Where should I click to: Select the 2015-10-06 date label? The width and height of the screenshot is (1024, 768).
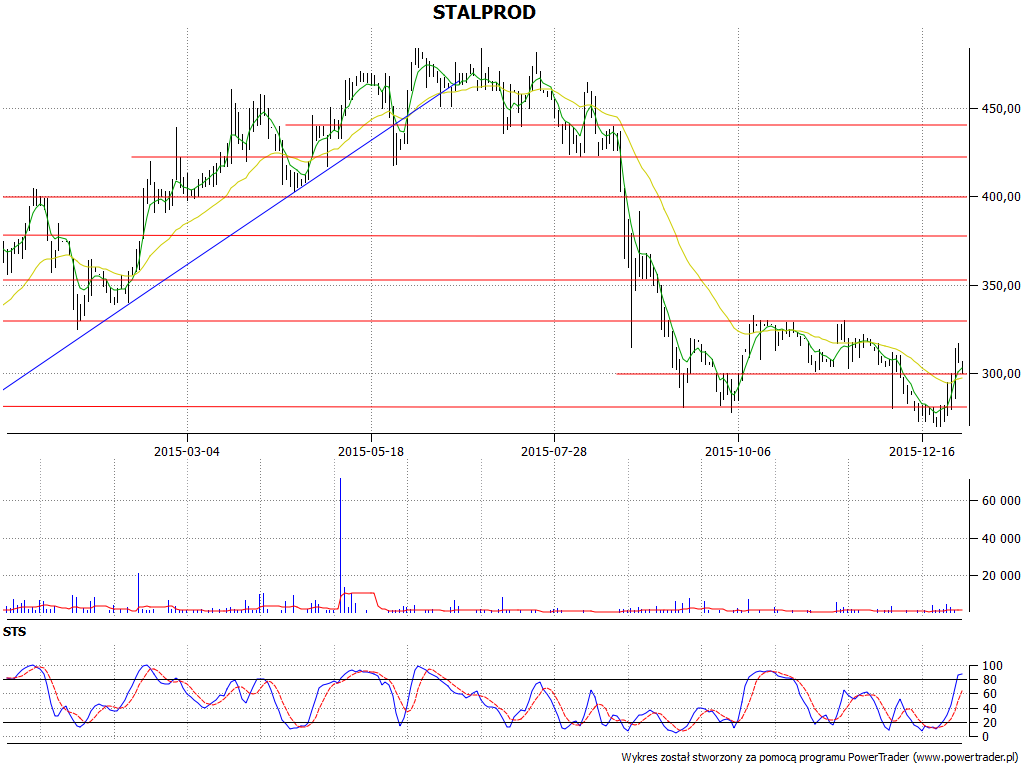(738, 451)
